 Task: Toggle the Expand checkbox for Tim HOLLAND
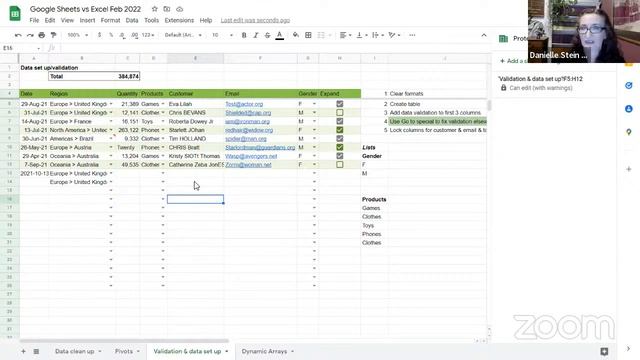click(340, 139)
